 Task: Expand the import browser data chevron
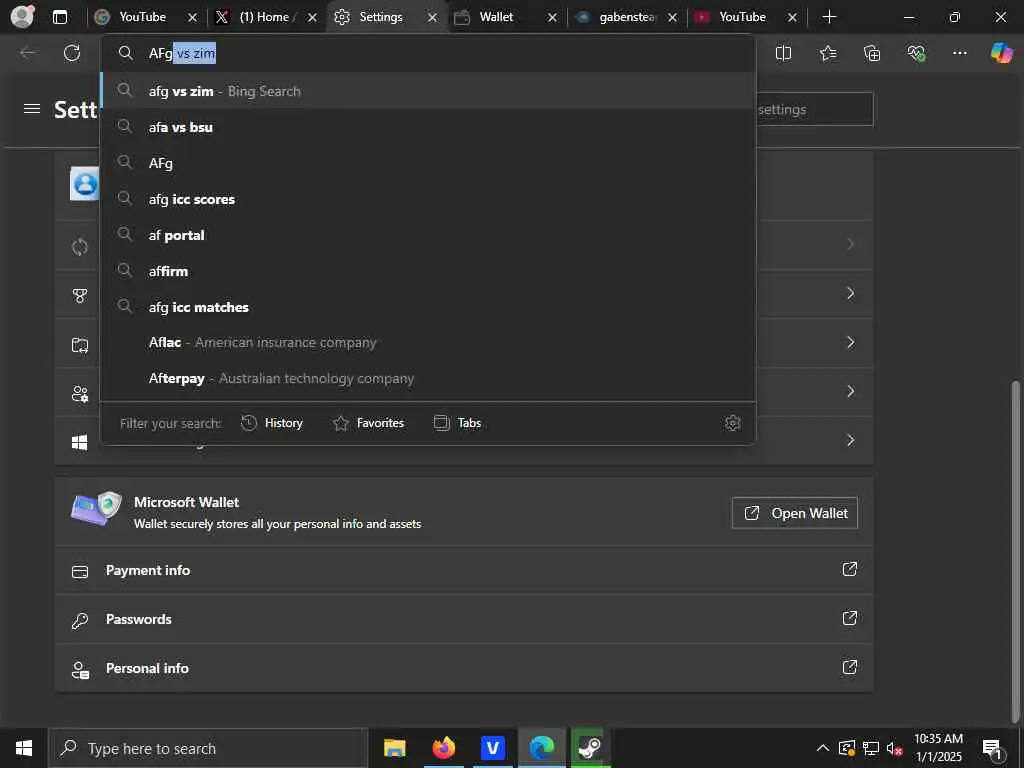coord(850,342)
